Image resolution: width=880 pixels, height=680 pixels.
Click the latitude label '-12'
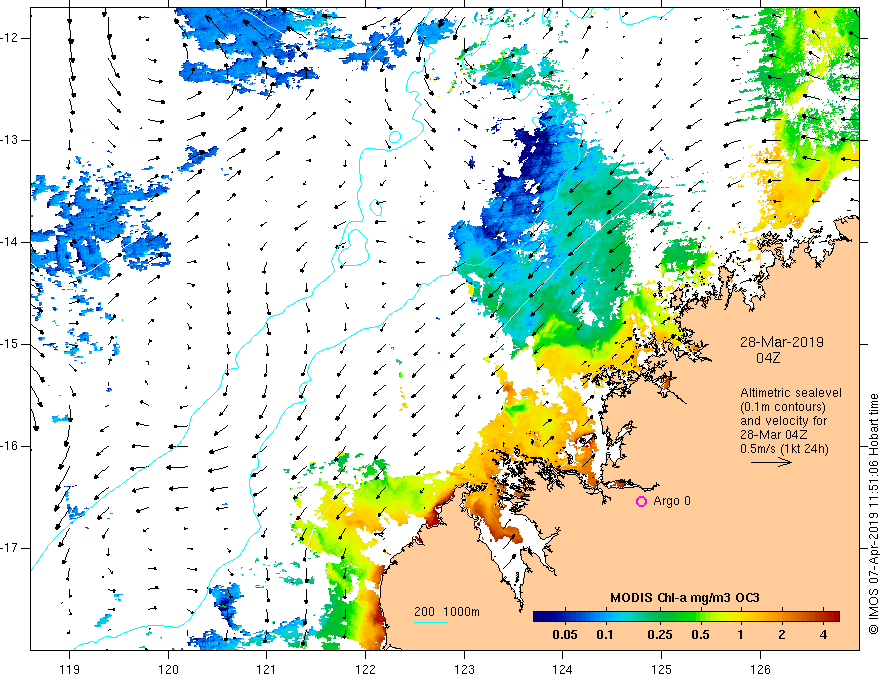pos(11,38)
